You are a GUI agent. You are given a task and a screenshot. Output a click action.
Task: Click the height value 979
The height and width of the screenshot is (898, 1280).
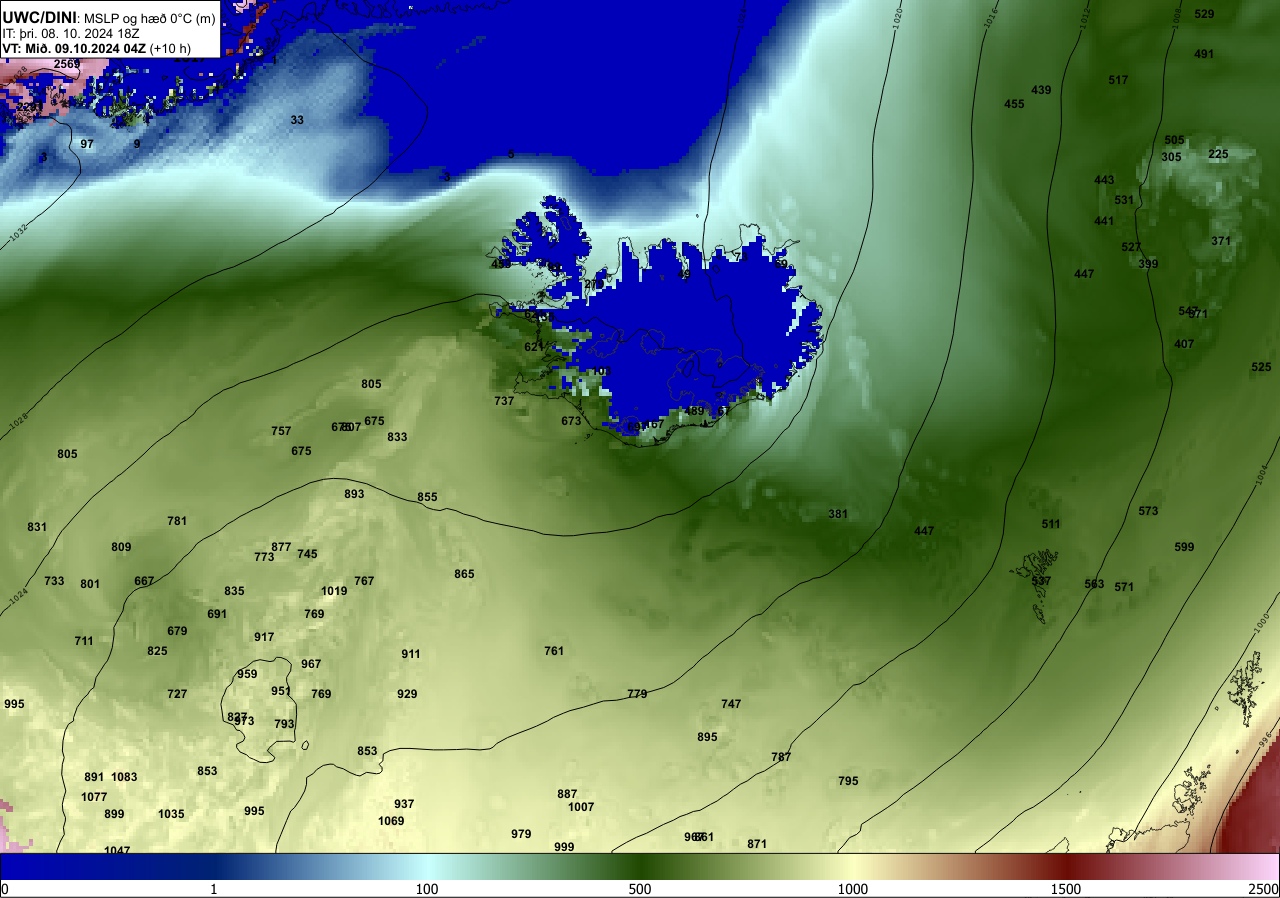click(x=521, y=834)
